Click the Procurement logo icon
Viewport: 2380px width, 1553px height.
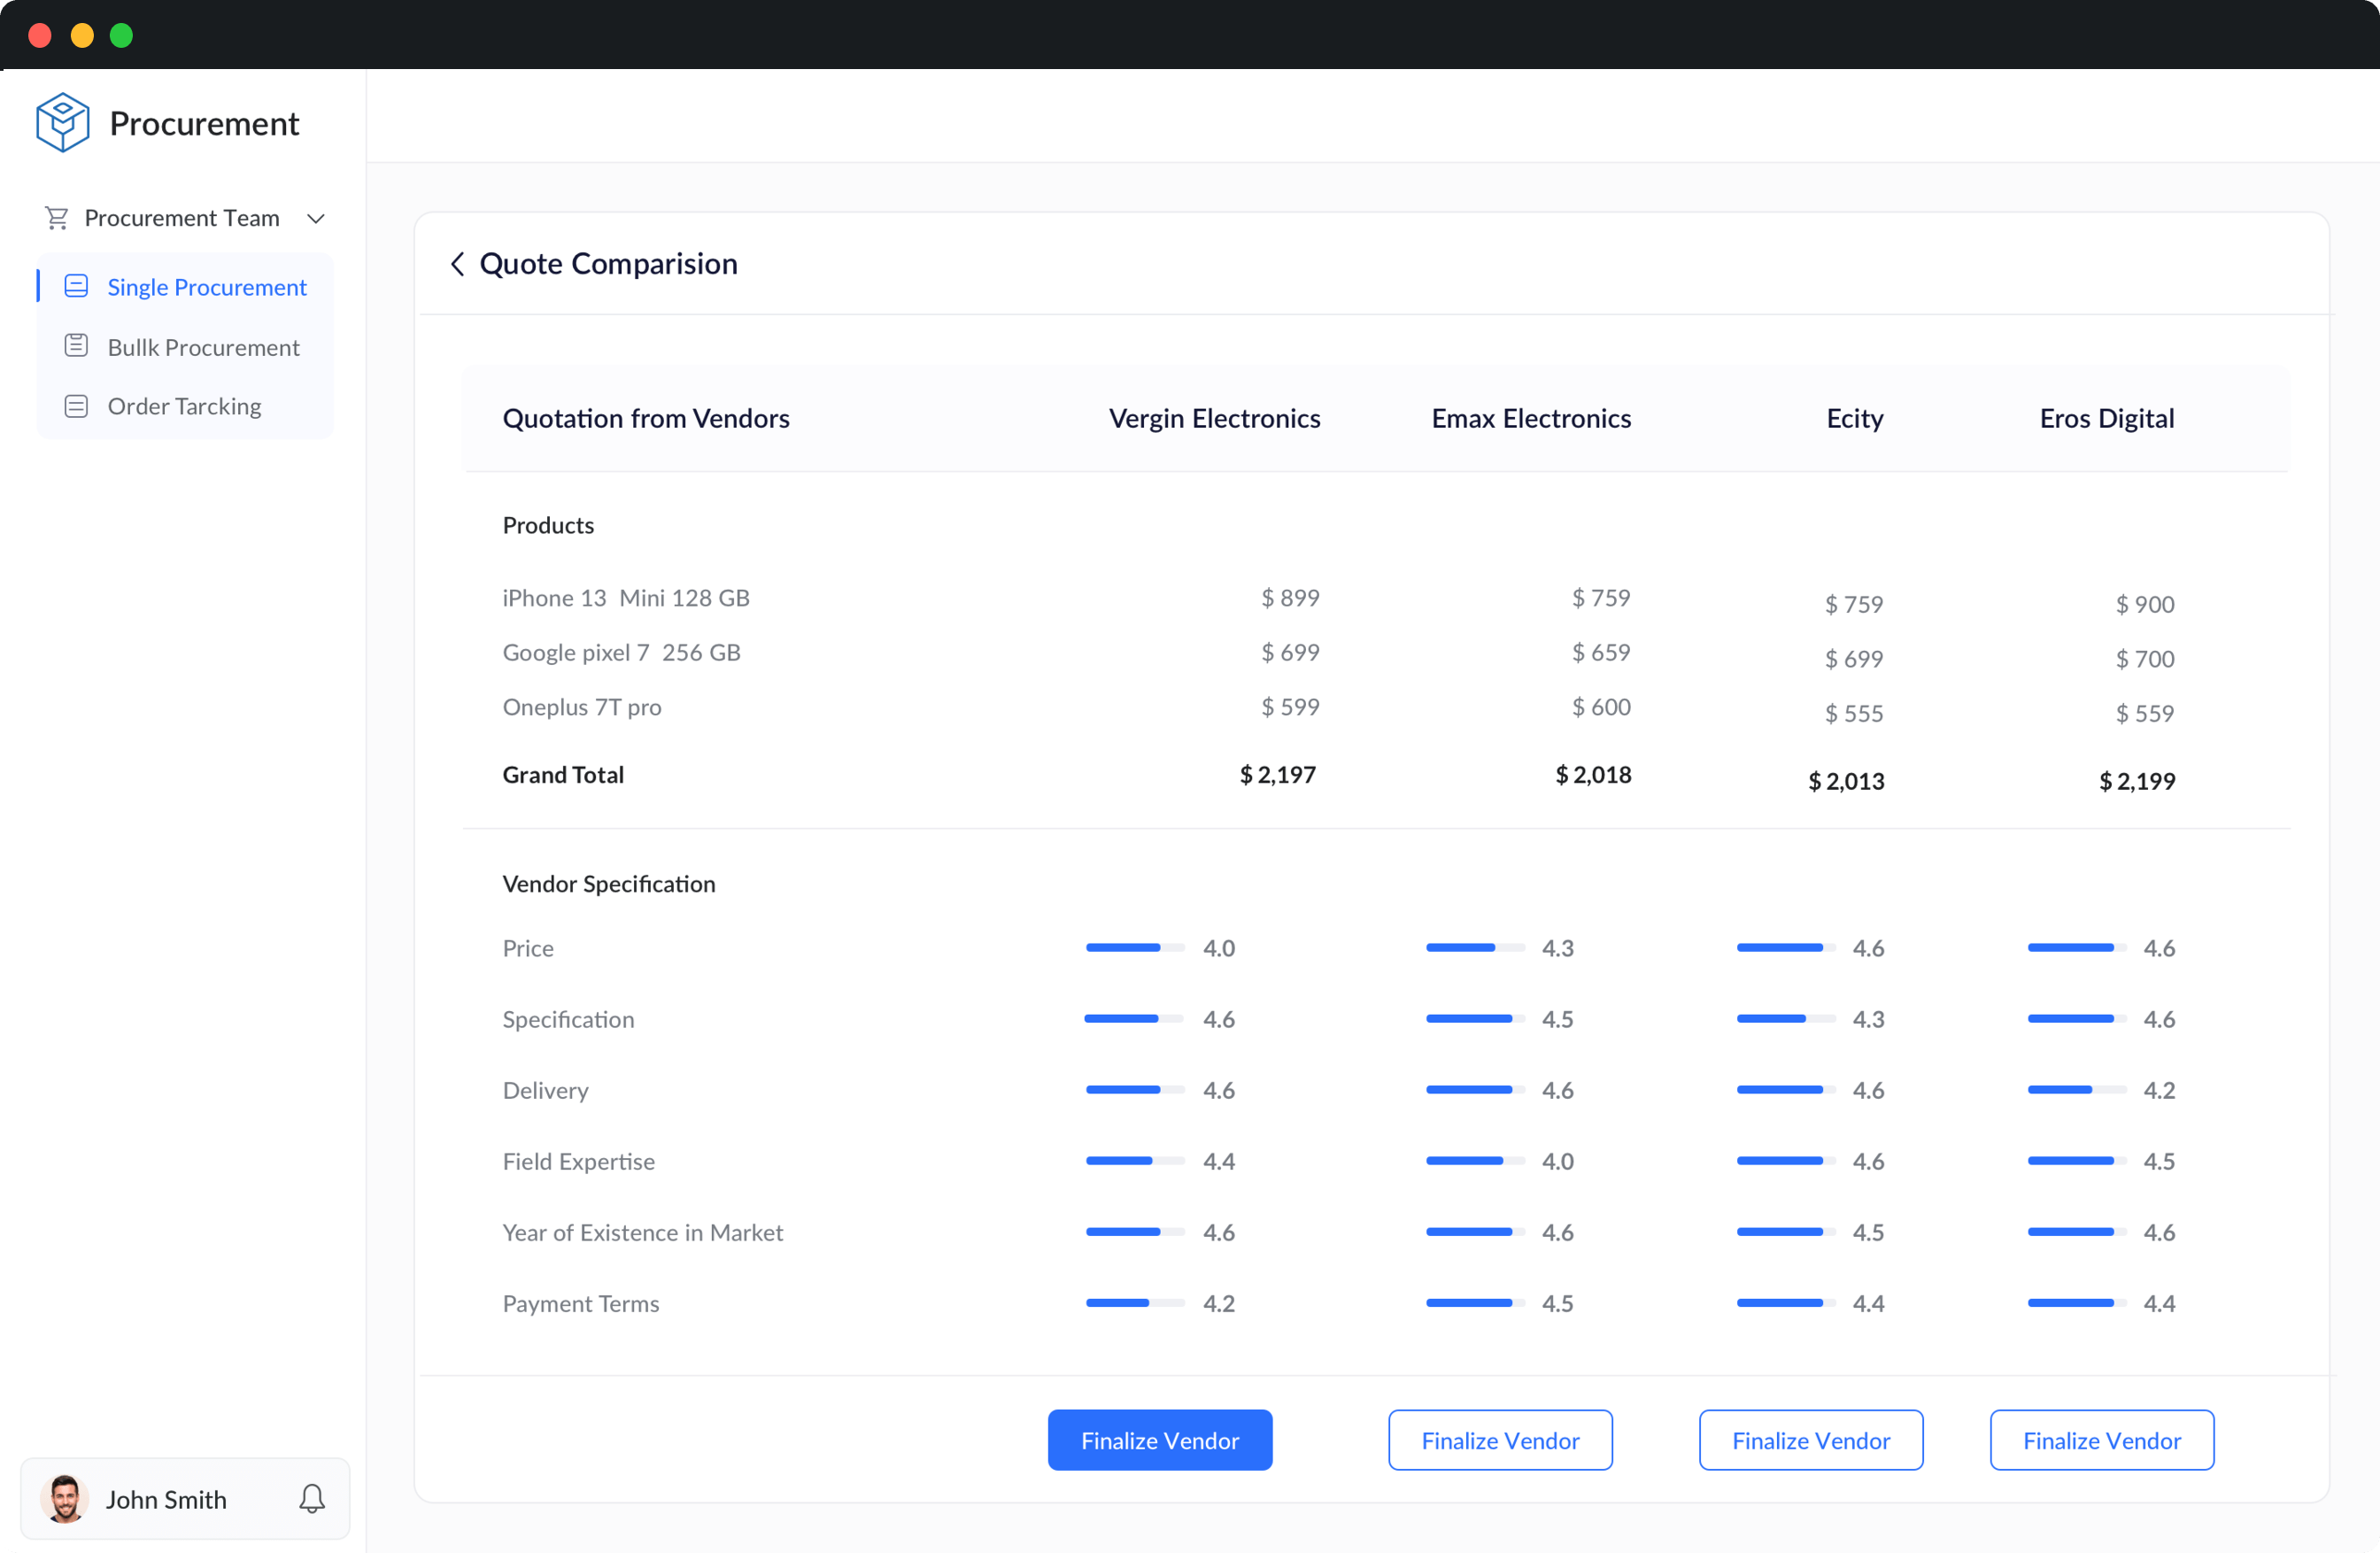(62, 121)
